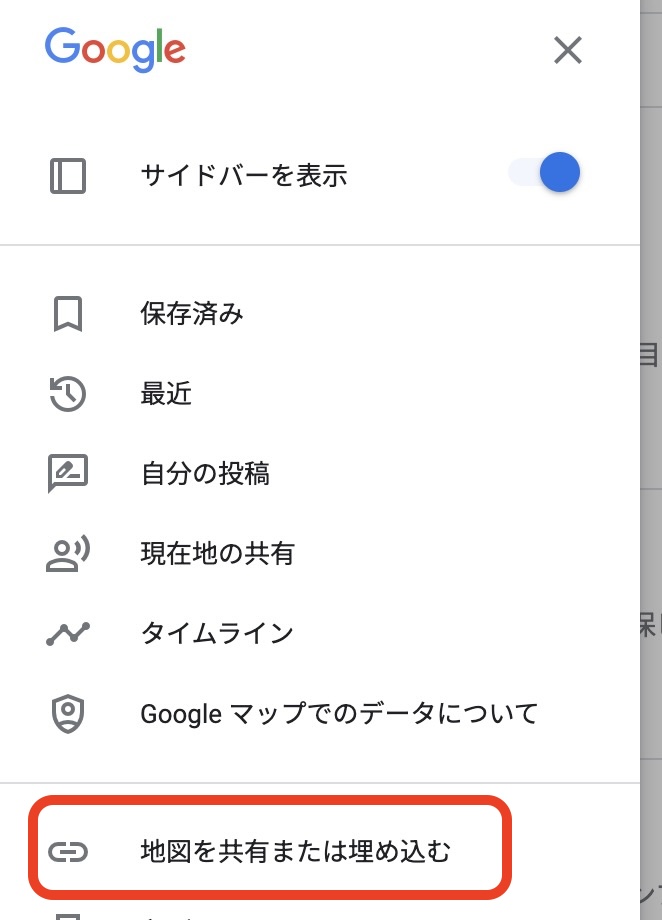Open the 保存済み menu item

[192, 315]
